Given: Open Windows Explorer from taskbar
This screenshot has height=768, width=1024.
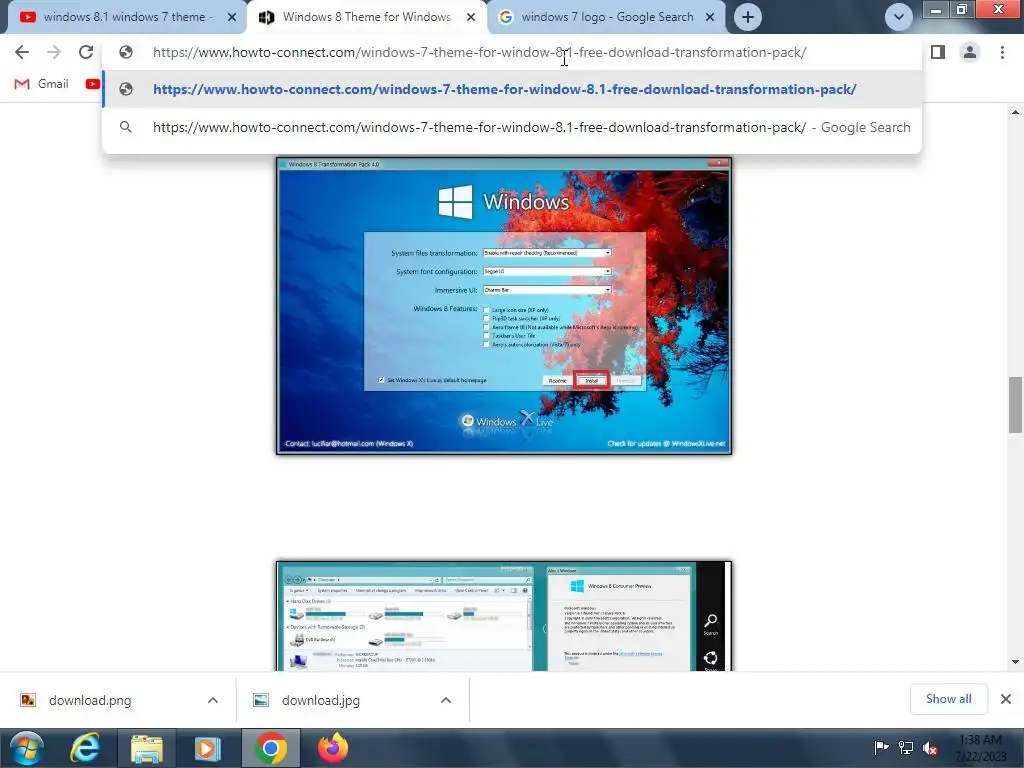Looking at the screenshot, I should [x=147, y=748].
